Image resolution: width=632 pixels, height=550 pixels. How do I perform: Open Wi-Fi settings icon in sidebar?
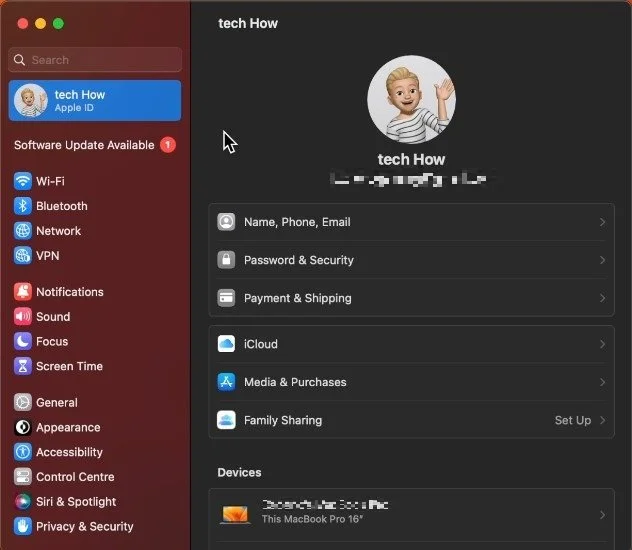coord(23,181)
